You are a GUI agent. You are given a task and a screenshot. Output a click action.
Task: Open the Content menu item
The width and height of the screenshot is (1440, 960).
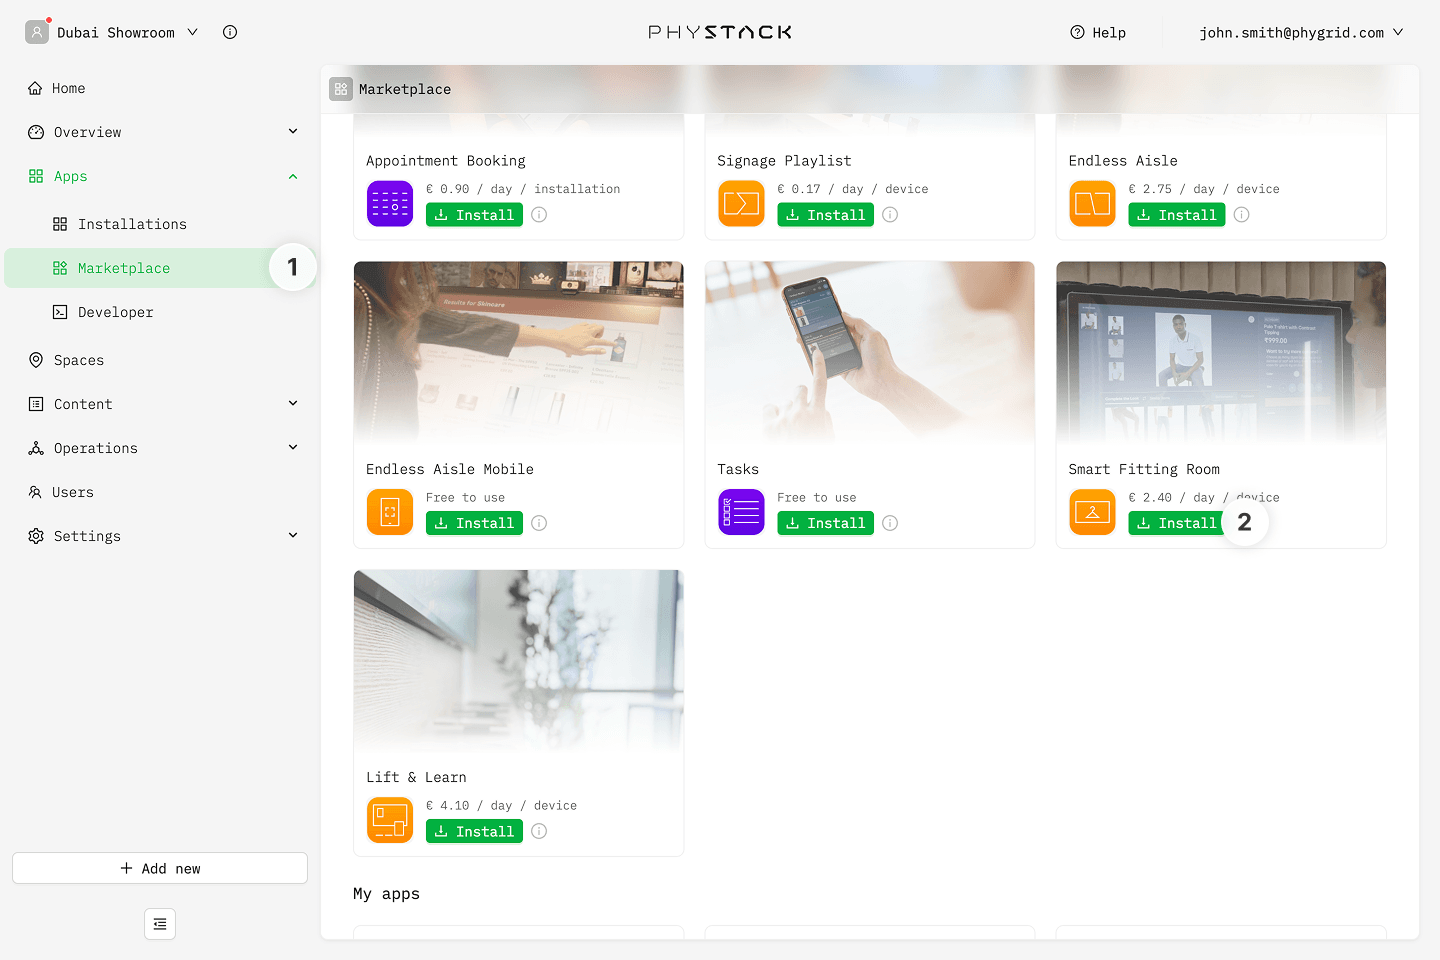click(160, 404)
